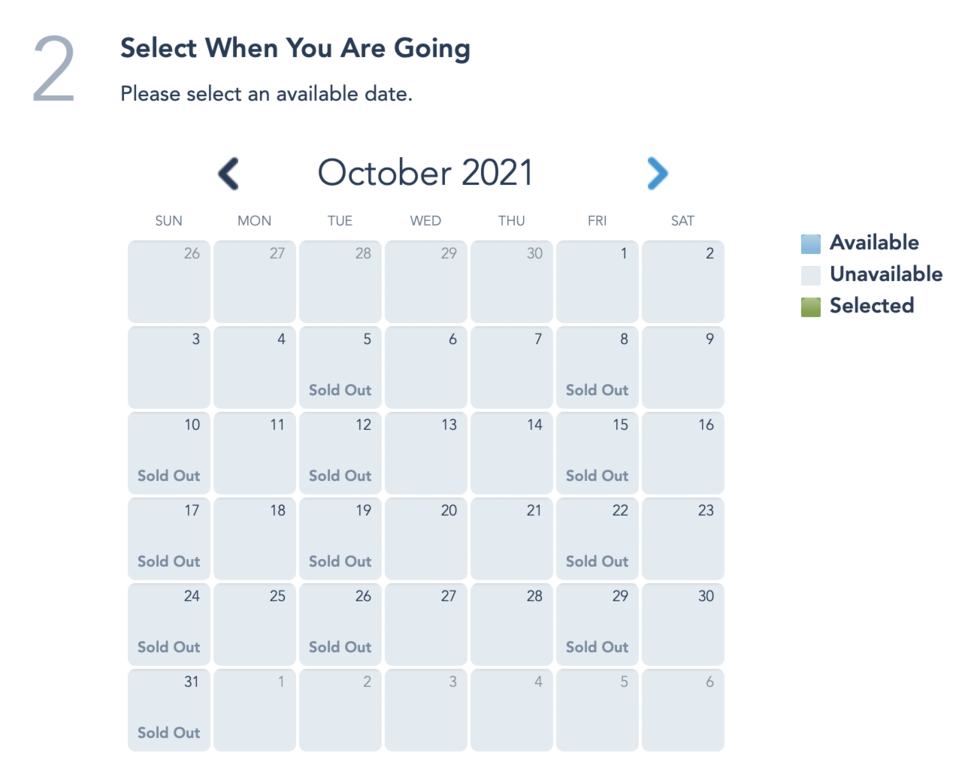Viewport: 968px width, 768px height.
Task: Click the Selected green legend swatch
Action: pos(810,306)
